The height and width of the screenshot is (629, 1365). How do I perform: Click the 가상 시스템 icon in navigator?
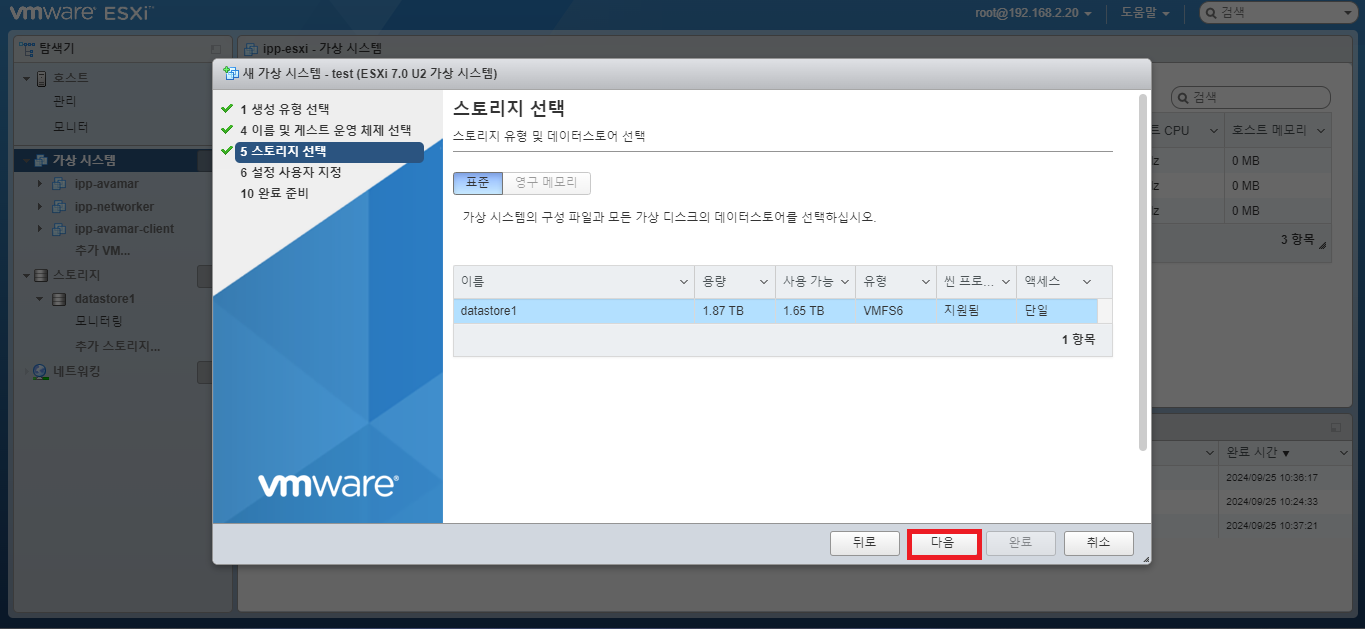coord(42,160)
